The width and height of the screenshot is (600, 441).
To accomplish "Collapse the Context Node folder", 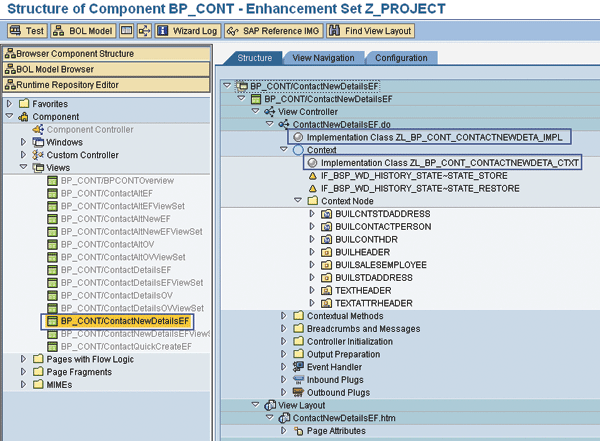I will [297, 200].
